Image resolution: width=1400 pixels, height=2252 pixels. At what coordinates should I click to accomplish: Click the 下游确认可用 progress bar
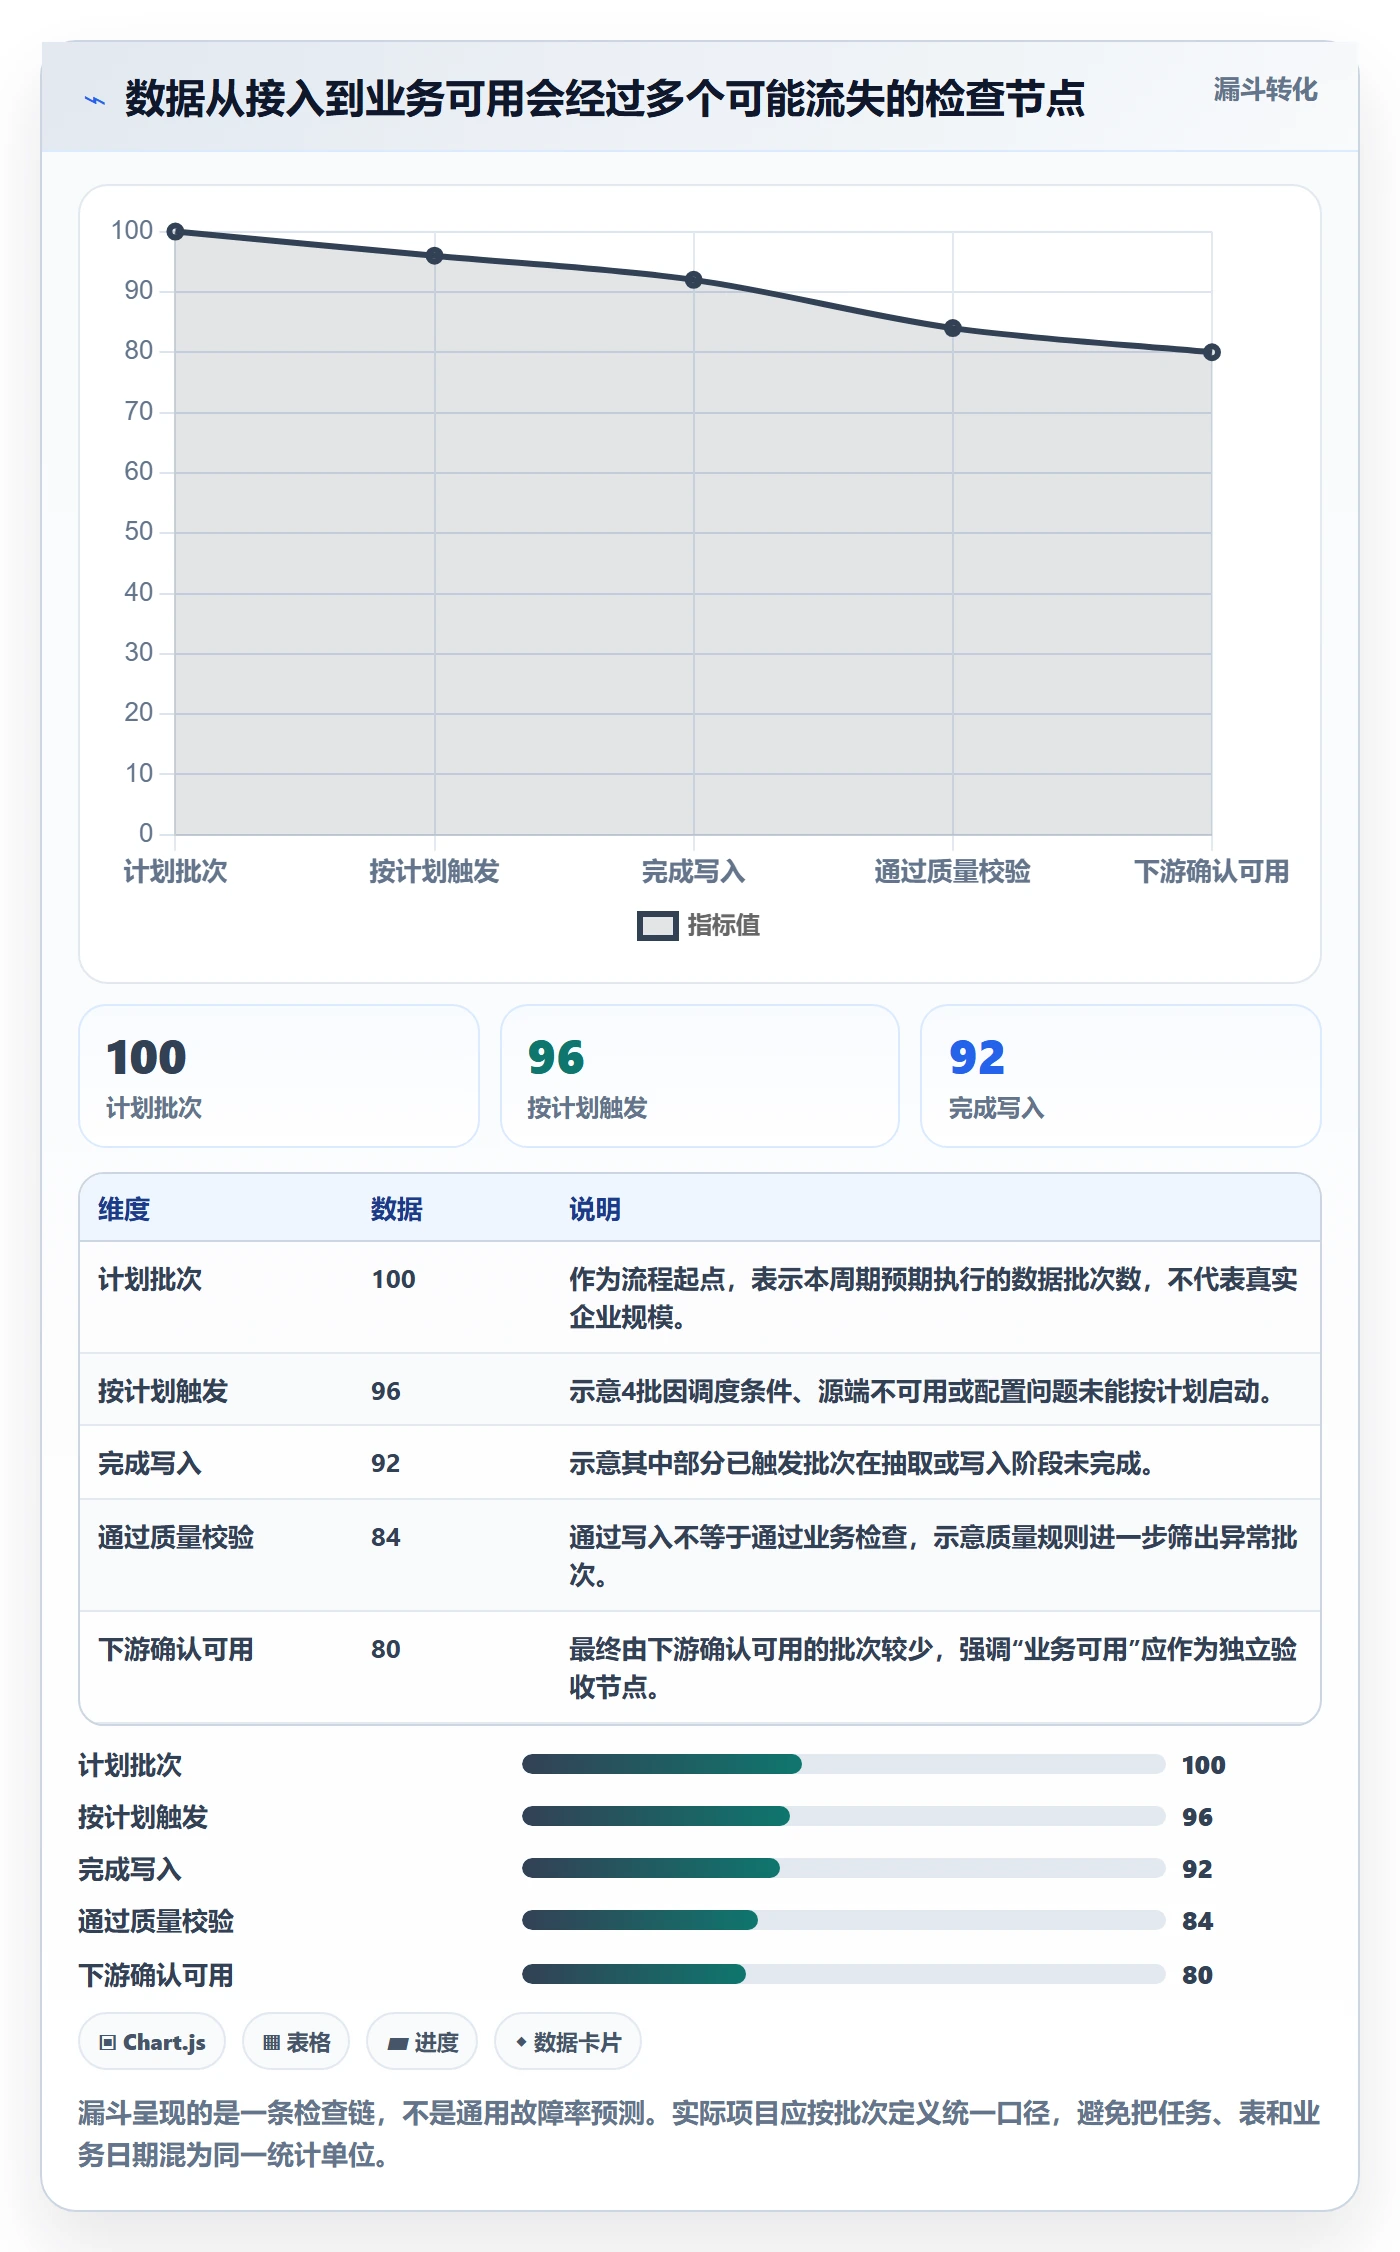point(843,1974)
